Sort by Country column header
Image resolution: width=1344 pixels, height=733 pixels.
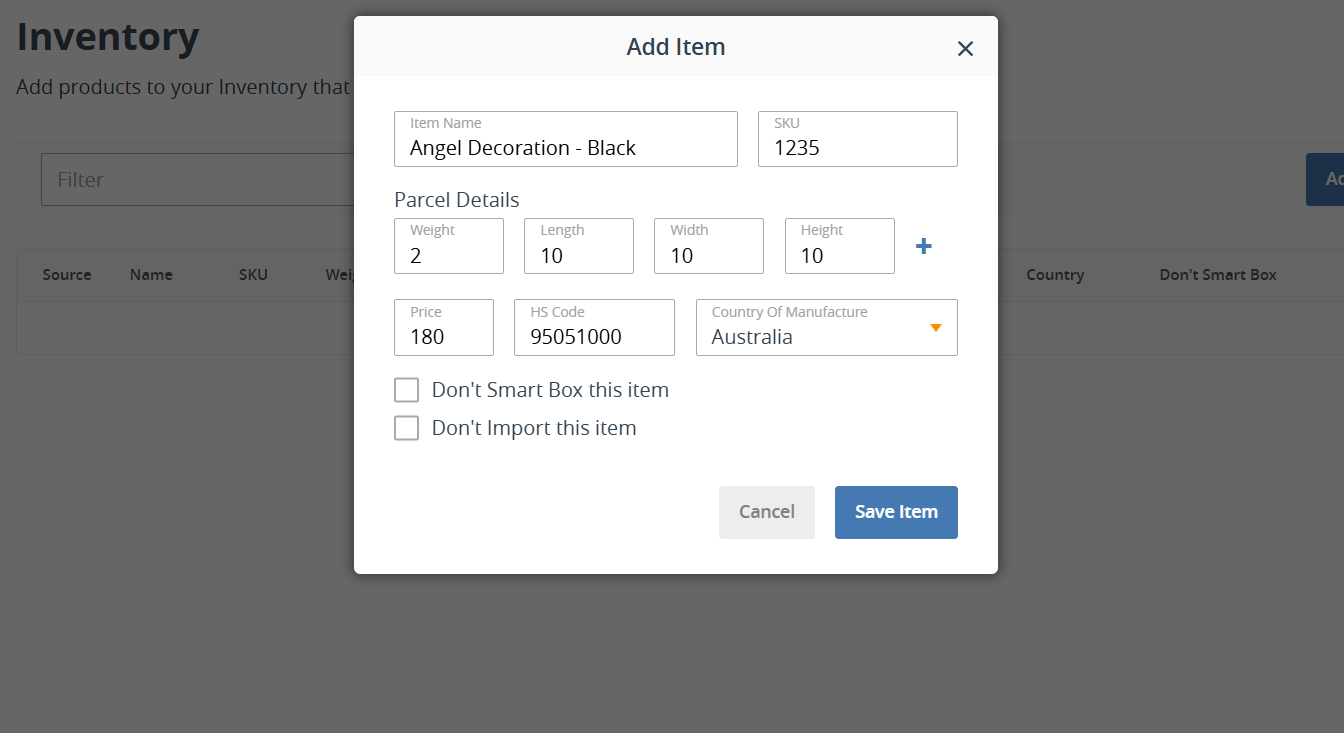coord(1055,275)
